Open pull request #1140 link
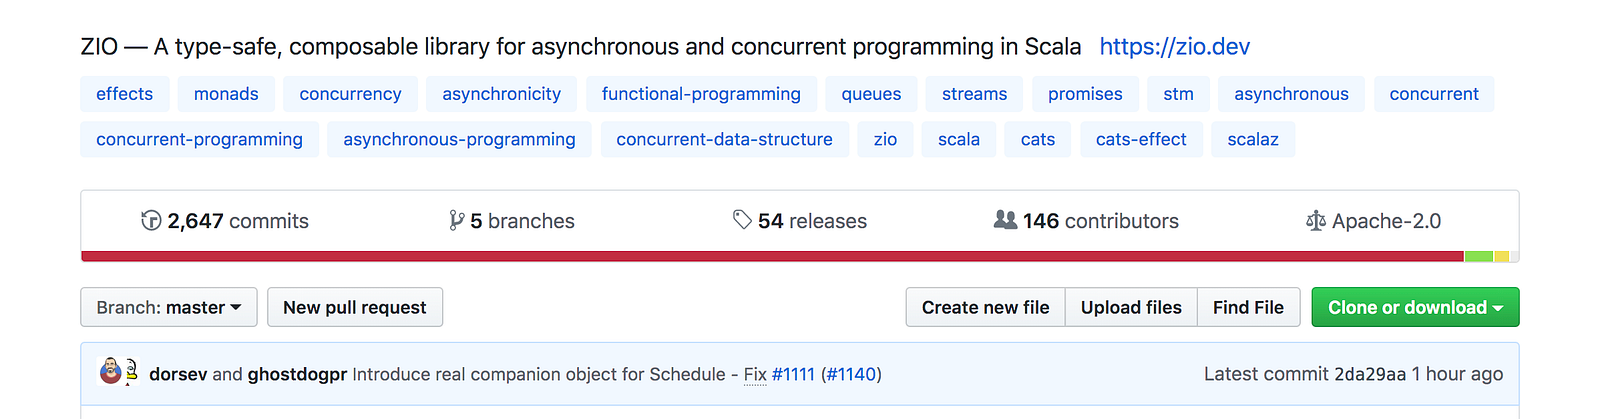This screenshot has width=1600, height=419. (851, 375)
